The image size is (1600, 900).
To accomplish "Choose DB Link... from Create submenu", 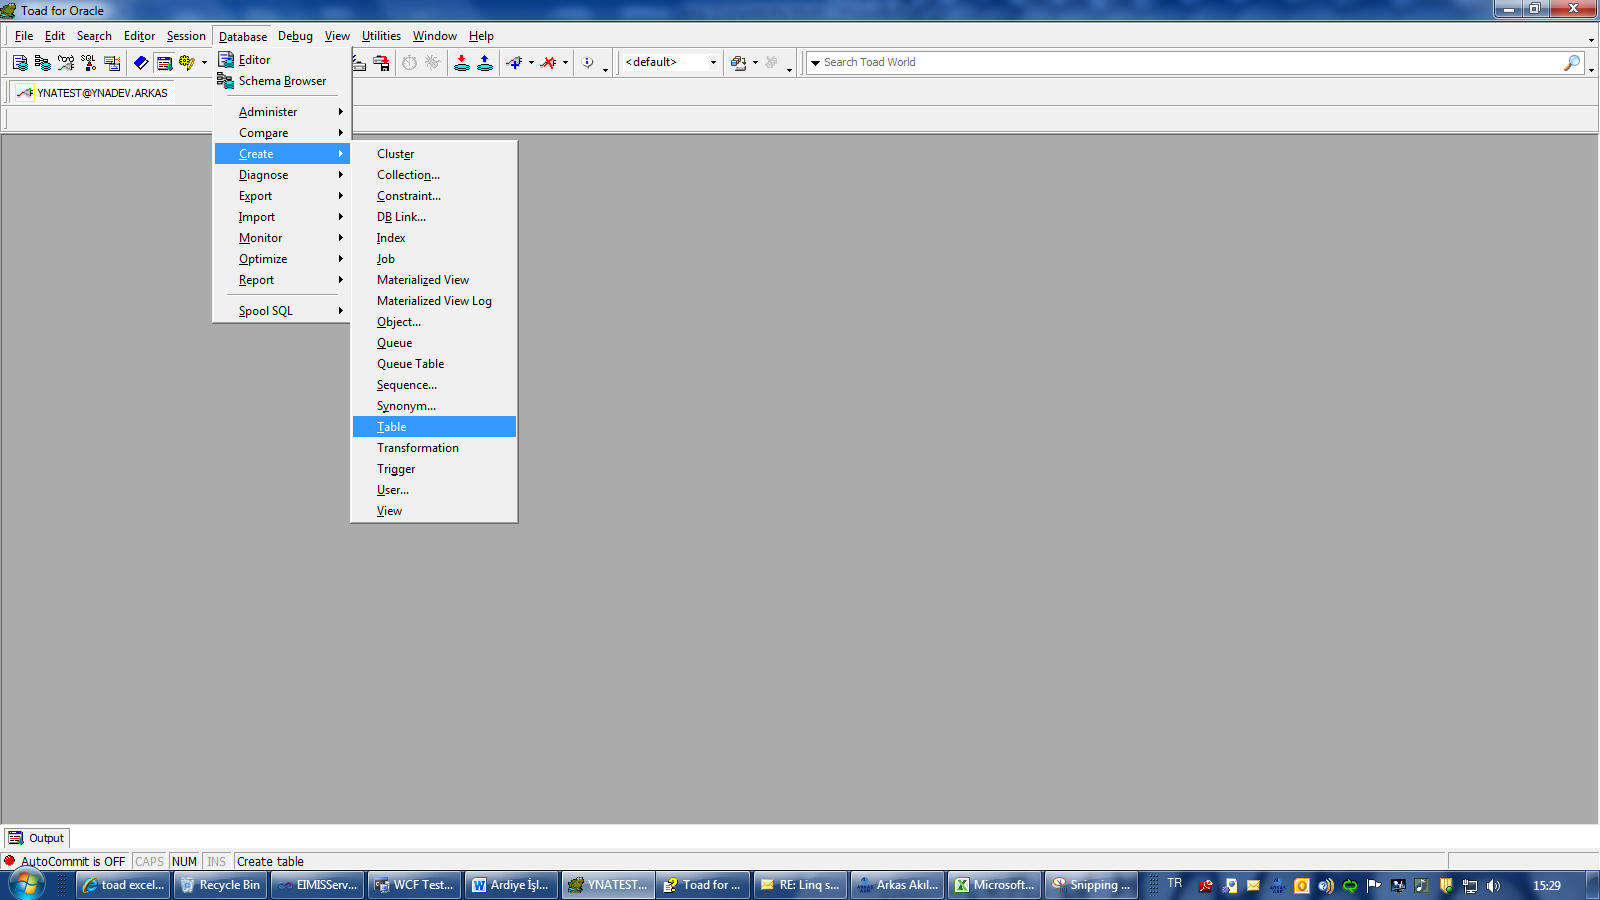I will point(434,217).
